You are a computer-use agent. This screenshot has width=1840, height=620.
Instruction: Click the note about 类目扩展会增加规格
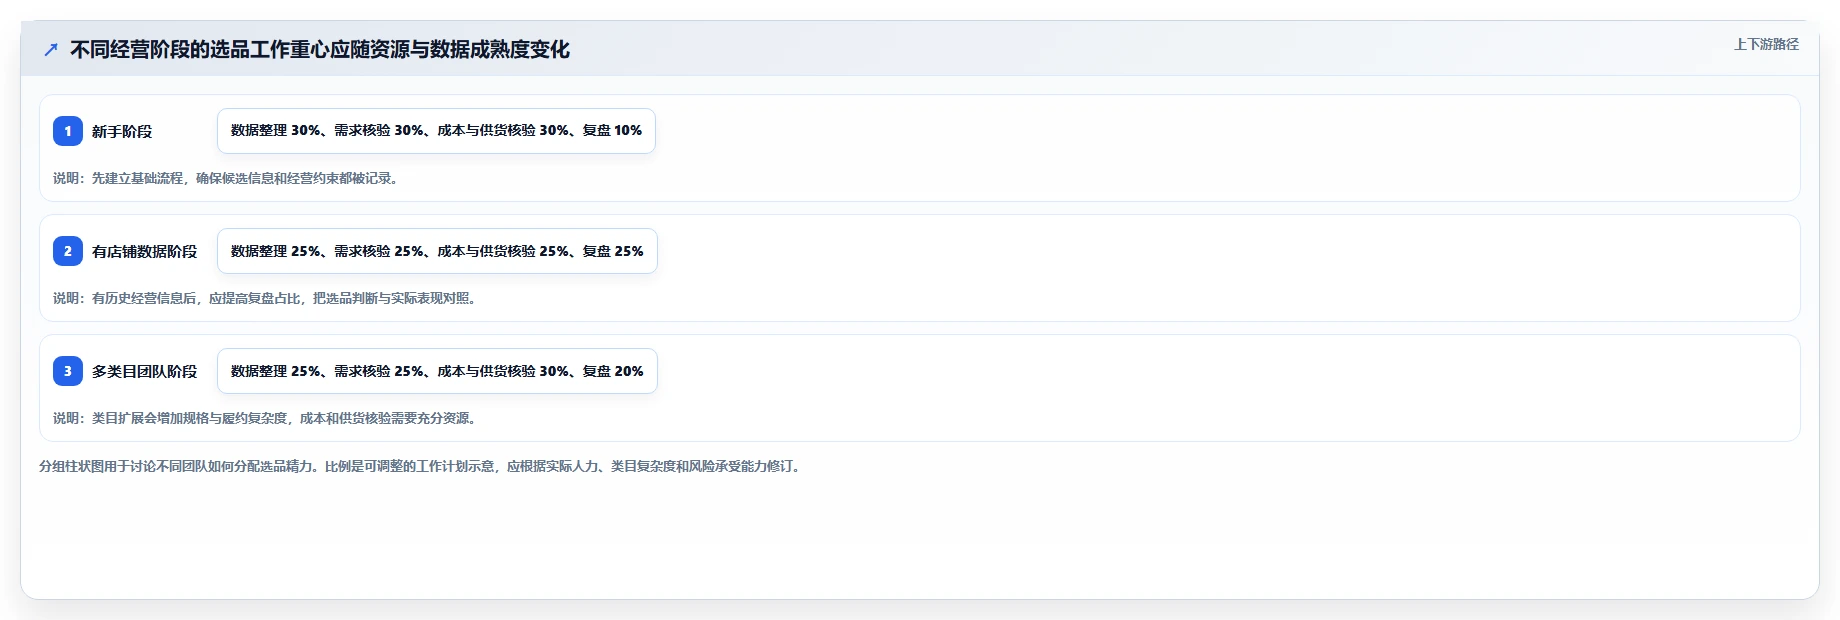tap(267, 418)
